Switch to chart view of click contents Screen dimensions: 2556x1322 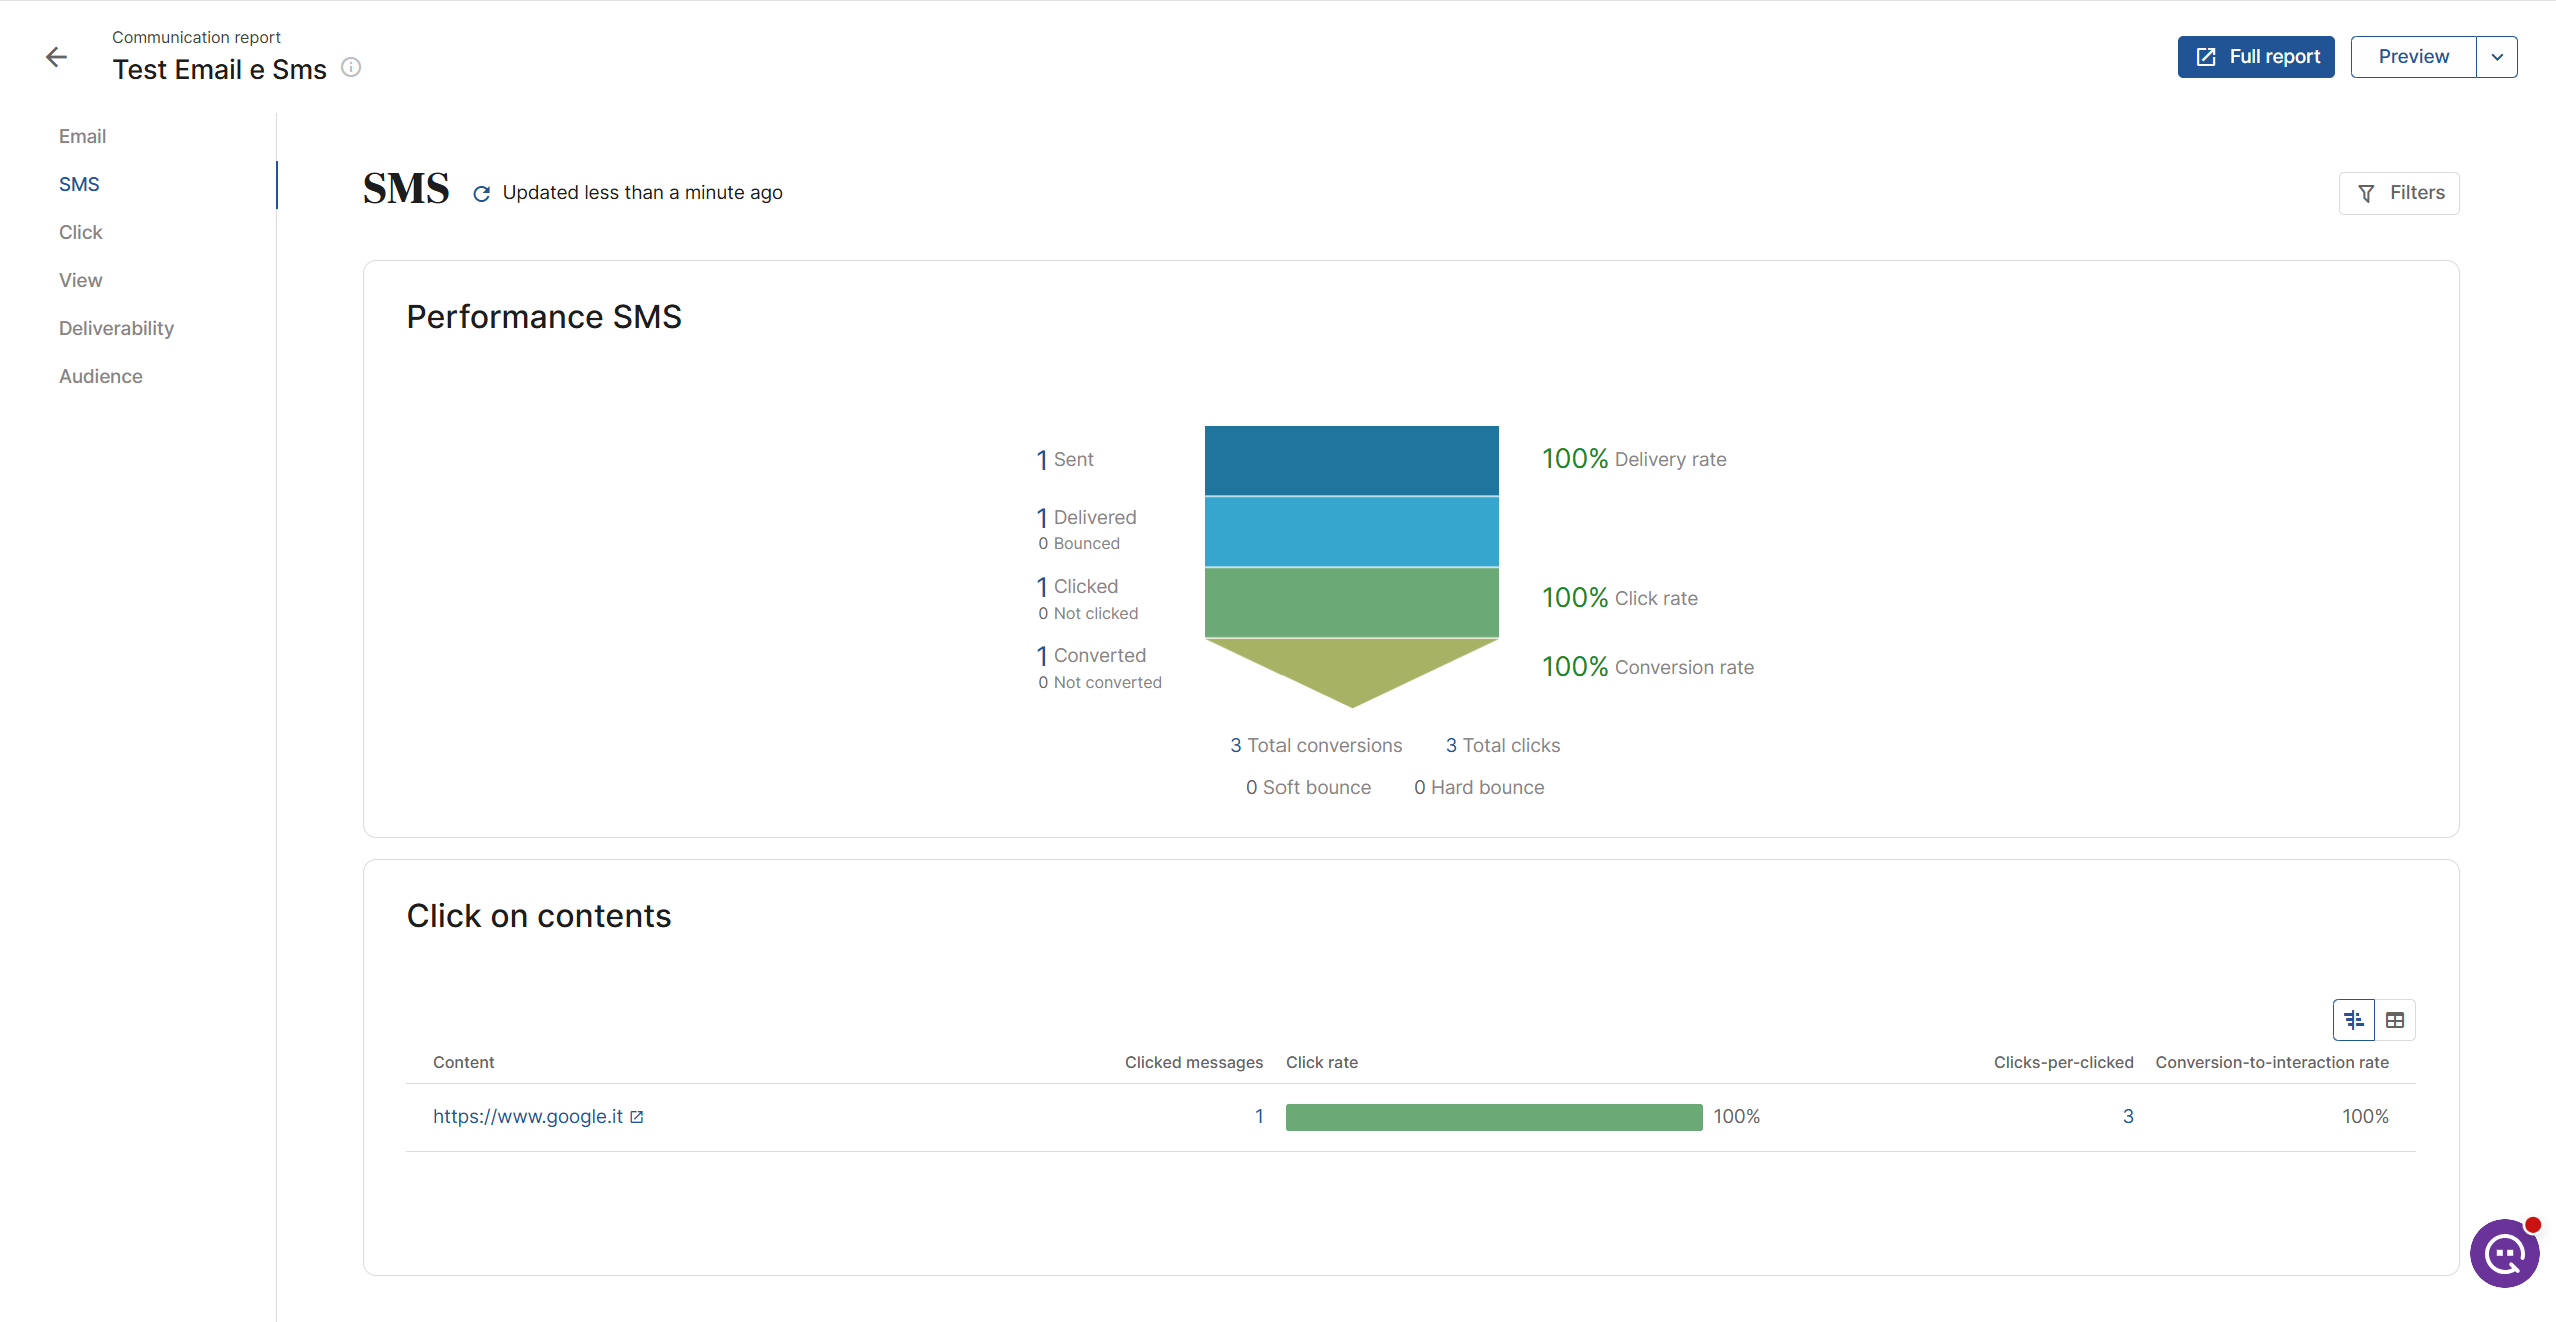2354,1020
